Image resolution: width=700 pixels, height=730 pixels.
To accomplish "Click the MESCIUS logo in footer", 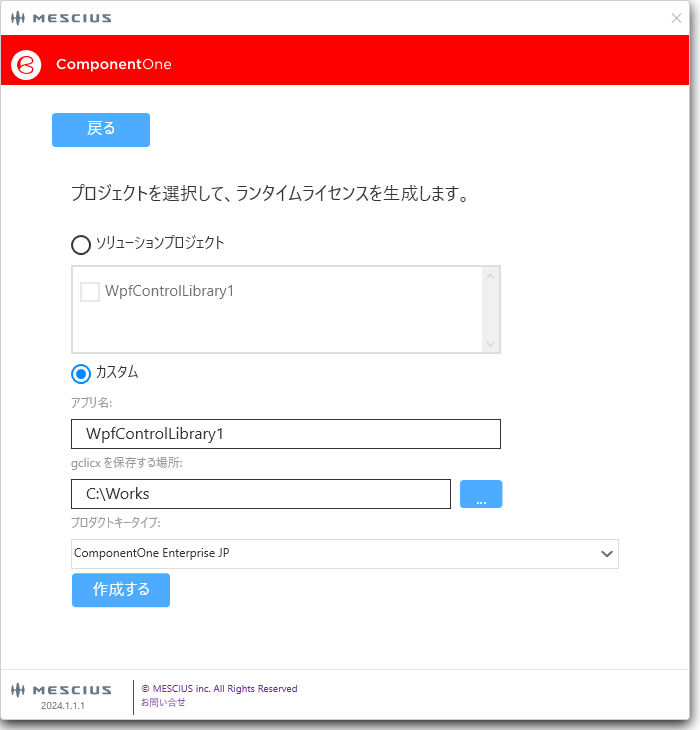I will pyautogui.click(x=62, y=690).
